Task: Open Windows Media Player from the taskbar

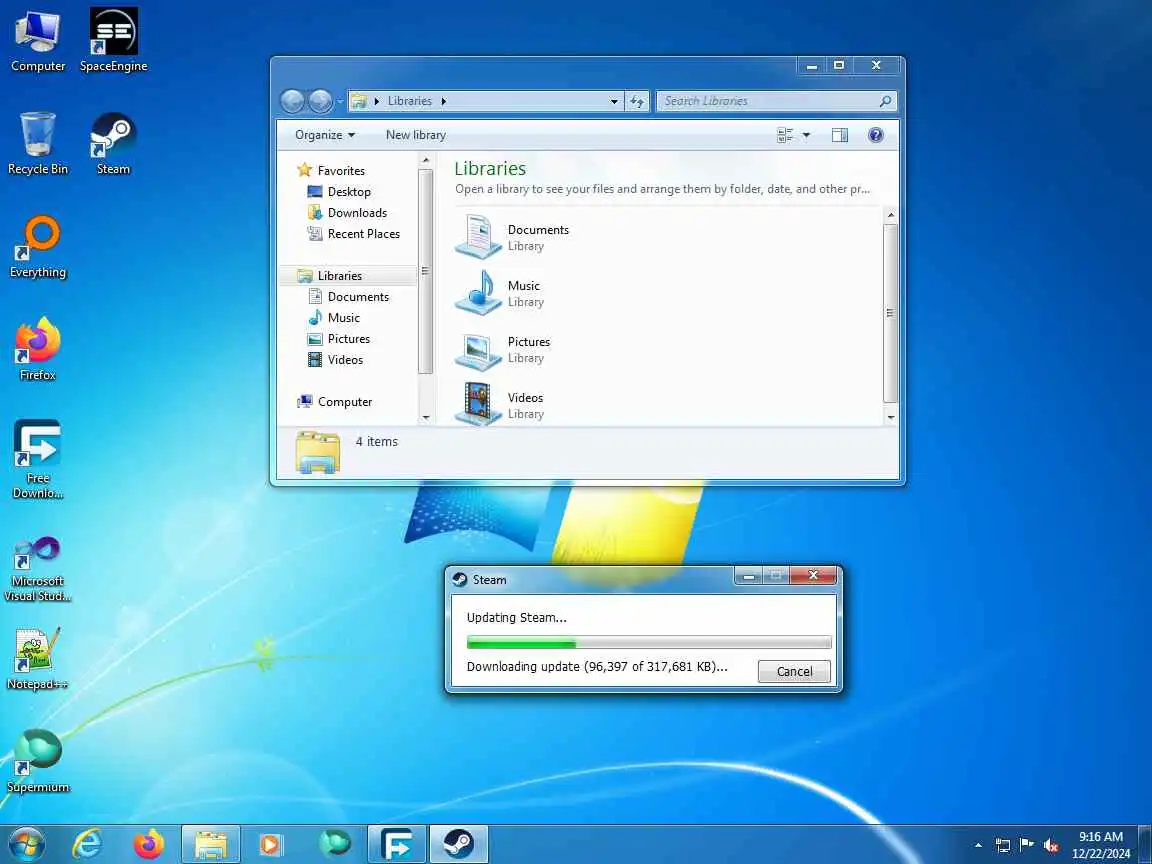Action: 271,844
